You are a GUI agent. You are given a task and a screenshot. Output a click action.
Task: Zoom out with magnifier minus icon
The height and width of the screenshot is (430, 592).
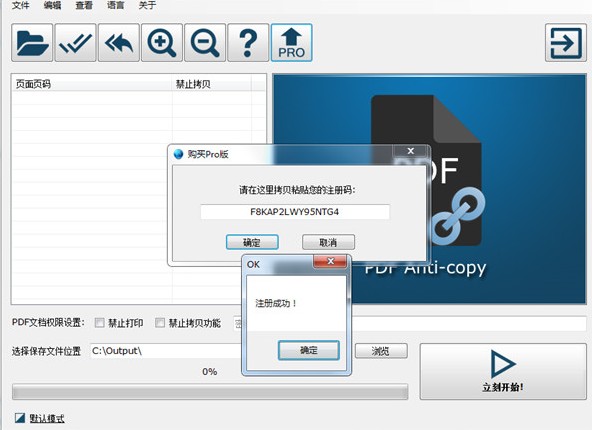pyautogui.click(x=205, y=43)
